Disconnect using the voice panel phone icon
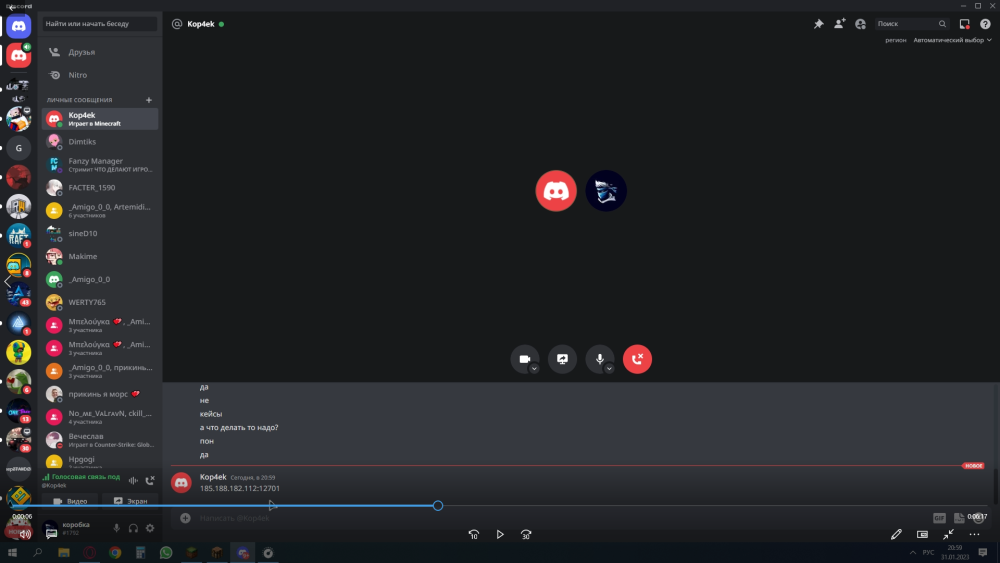This screenshot has width=1000, height=563. click(x=150, y=480)
